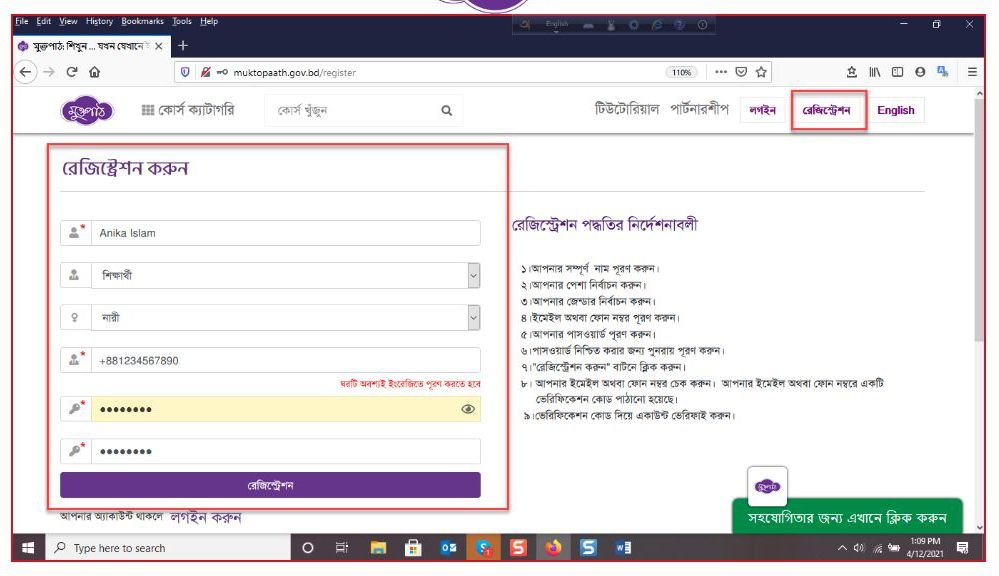999x576 pixels.
Task: Click the search magnifier icon in course search
Action: pos(446,111)
